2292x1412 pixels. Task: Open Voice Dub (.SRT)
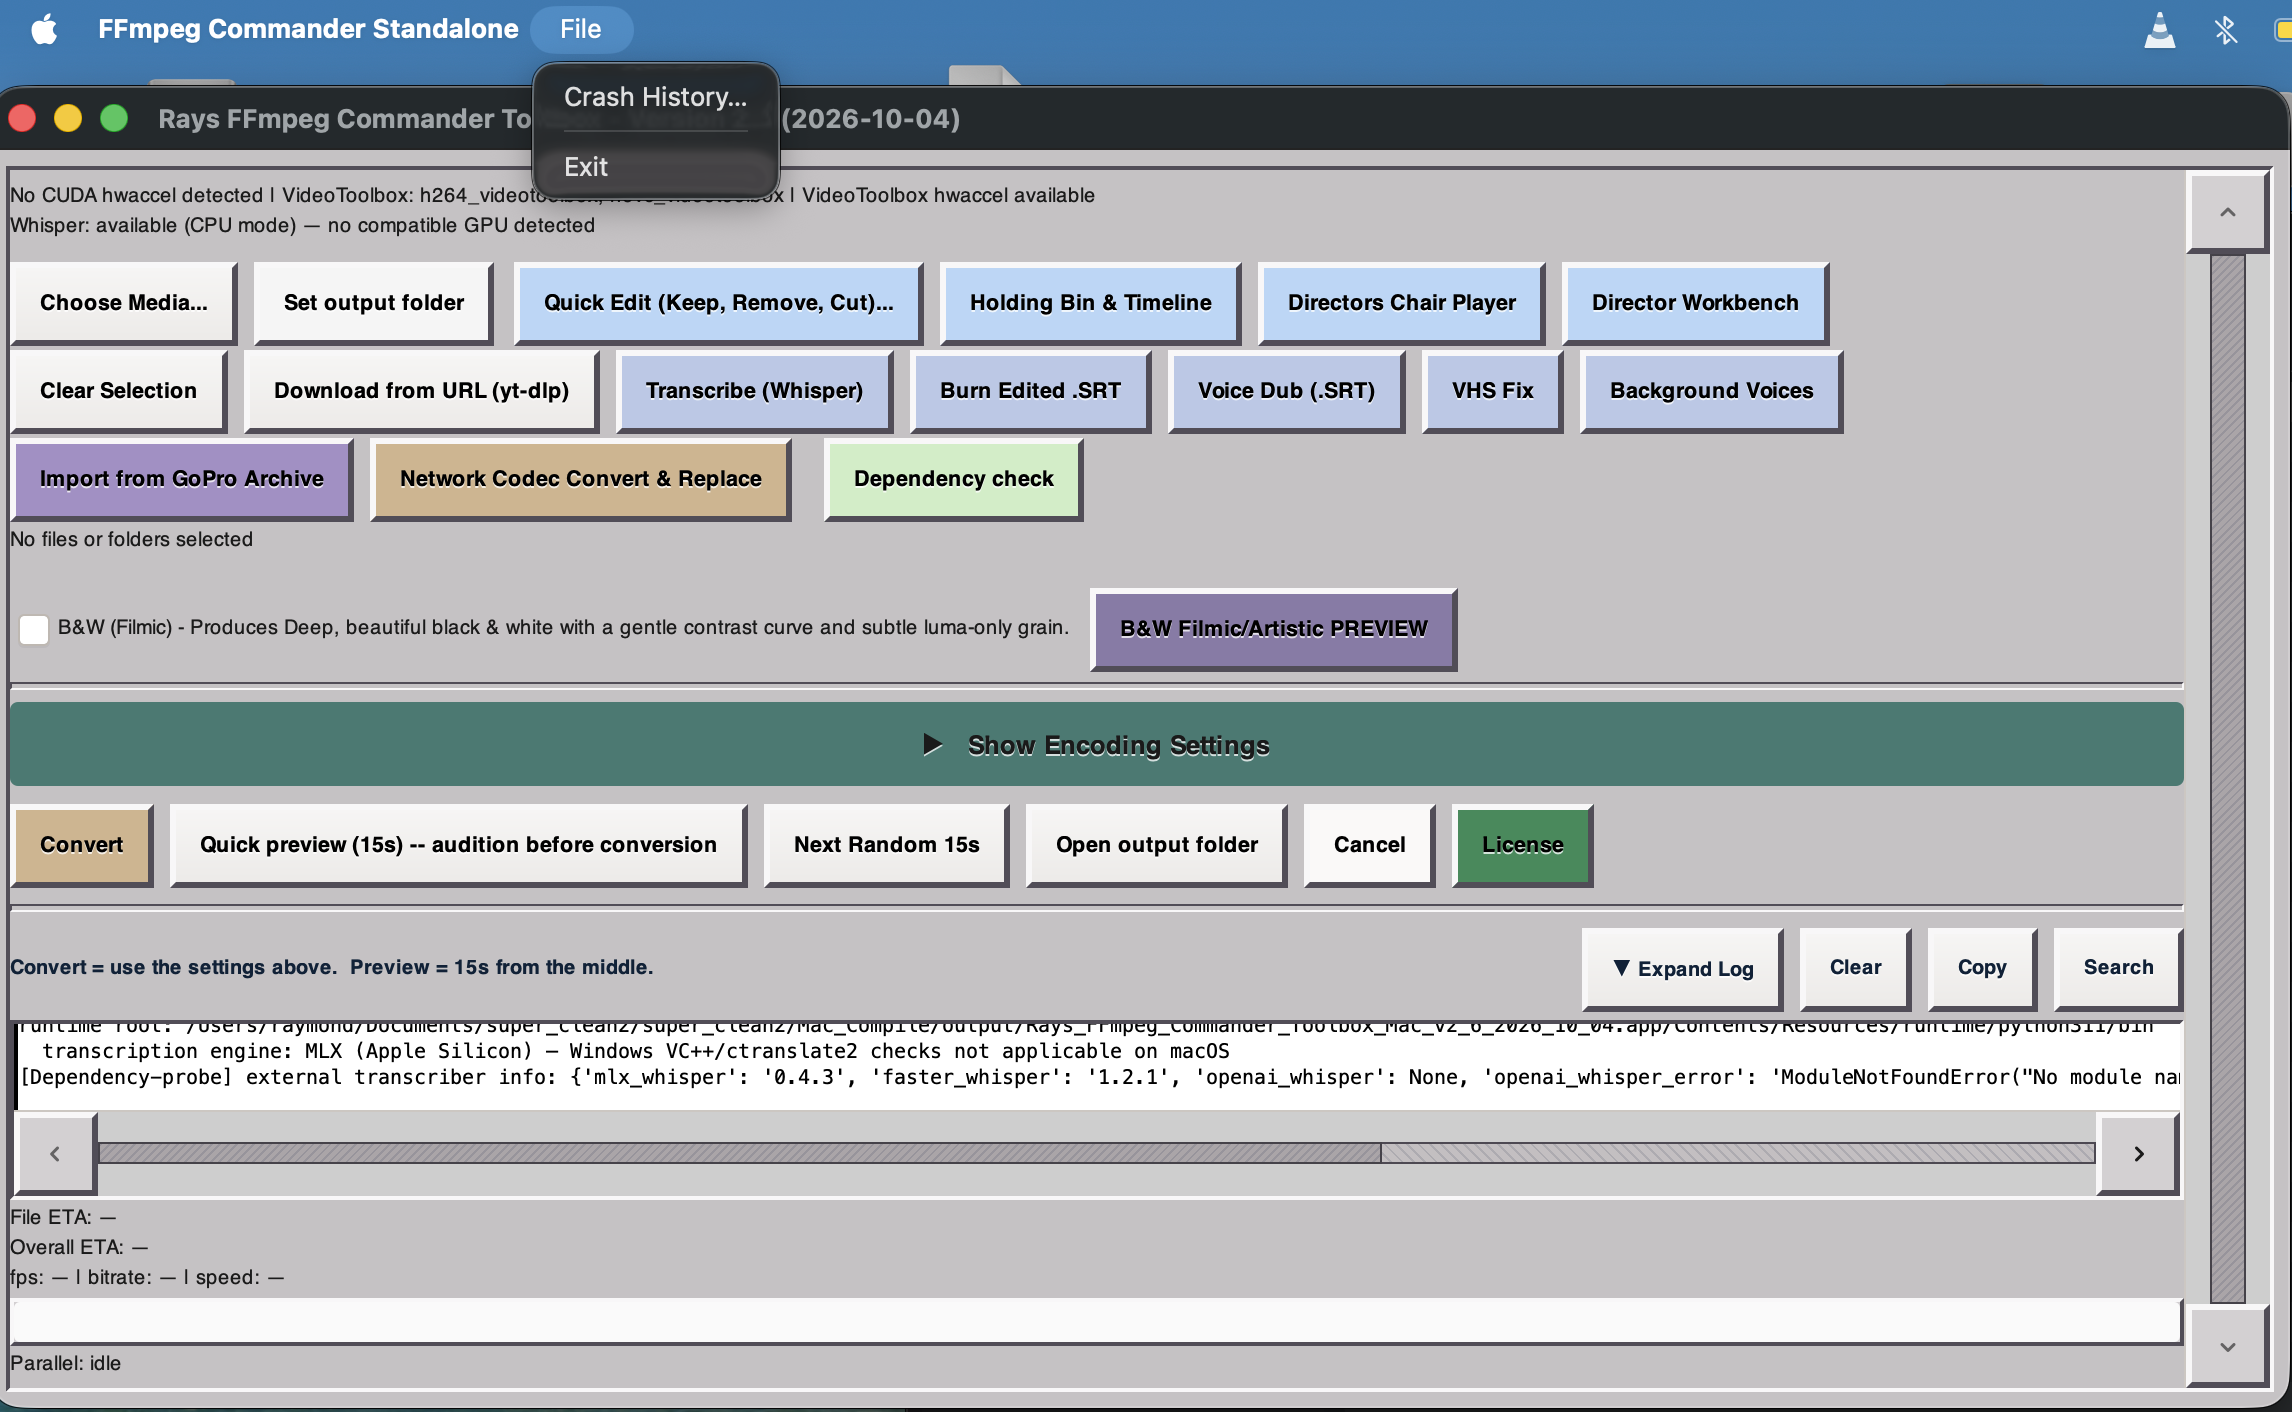pyautogui.click(x=1287, y=391)
